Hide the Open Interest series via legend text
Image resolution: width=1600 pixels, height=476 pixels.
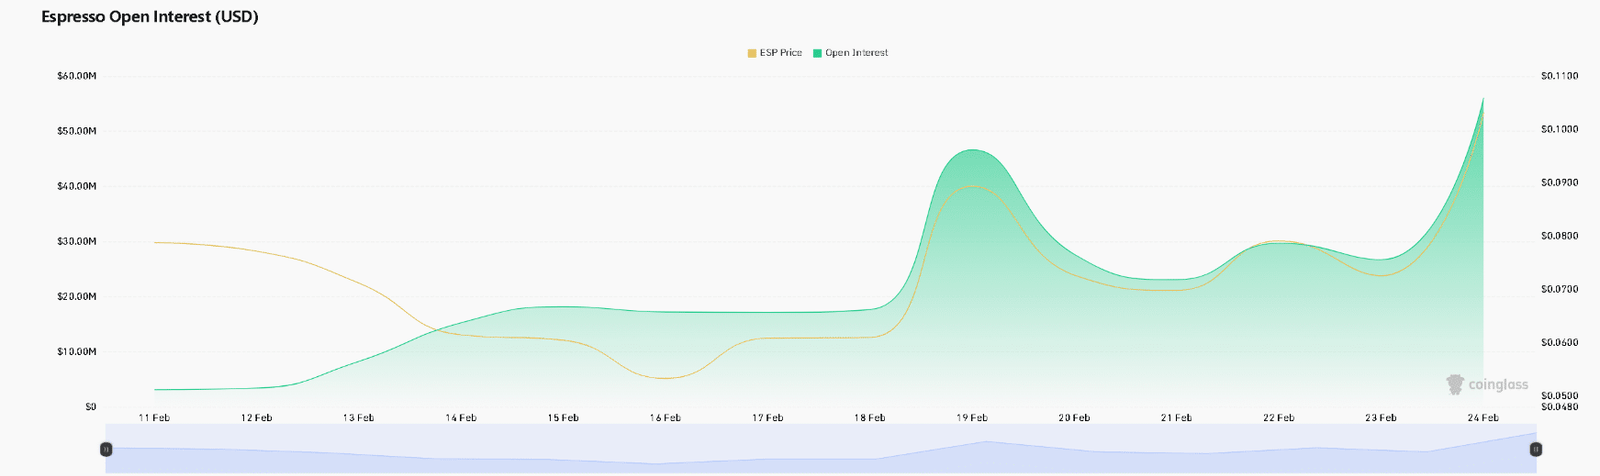coord(856,53)
